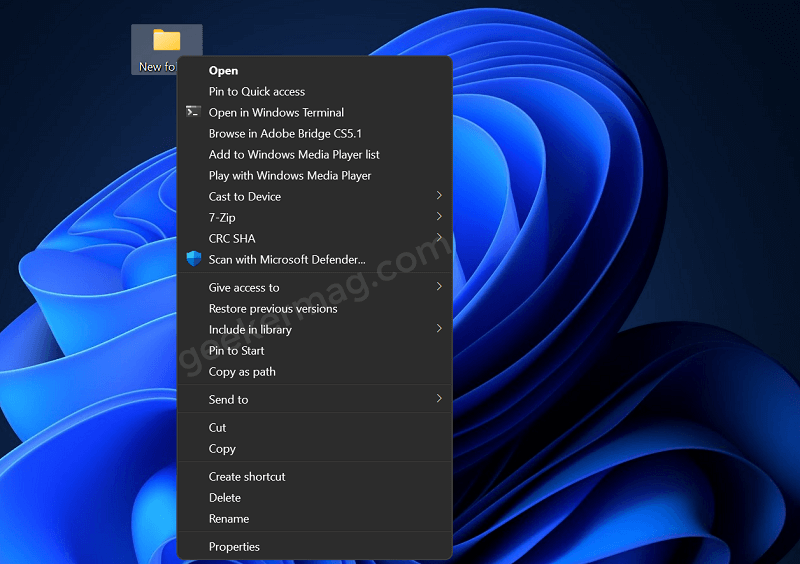Image resolution: width=800 pixels, height=564 pixels.
Task: Select Rename in the context menu
Action: [314, 518]
